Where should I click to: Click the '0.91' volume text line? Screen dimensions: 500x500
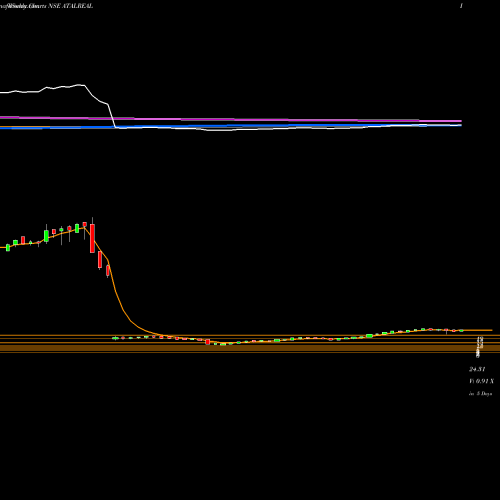pyautogui.click(x=482, y=381)
